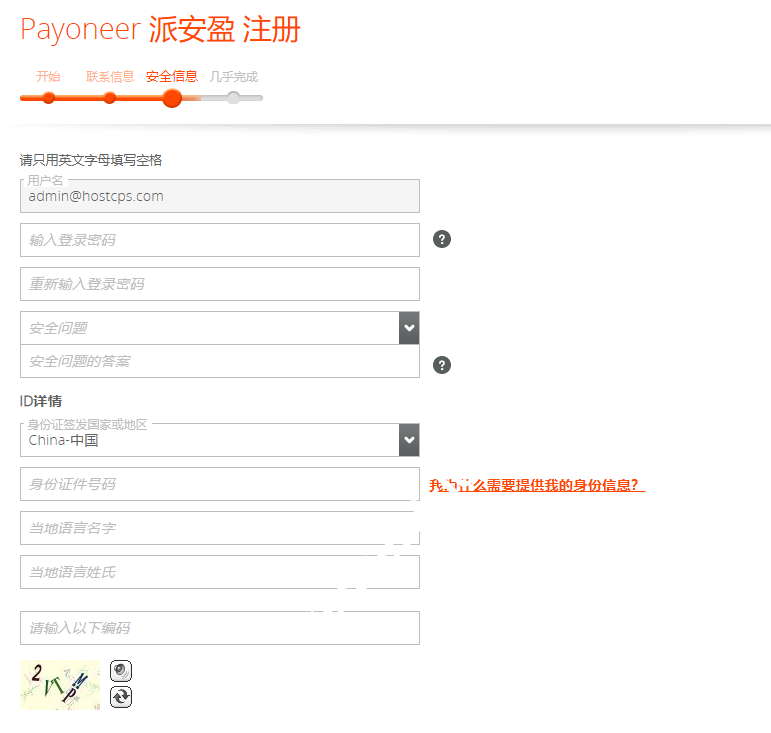Click the 输入登录密码 field
The height and width of the screenshot is (733, 771).
(219, 240)
